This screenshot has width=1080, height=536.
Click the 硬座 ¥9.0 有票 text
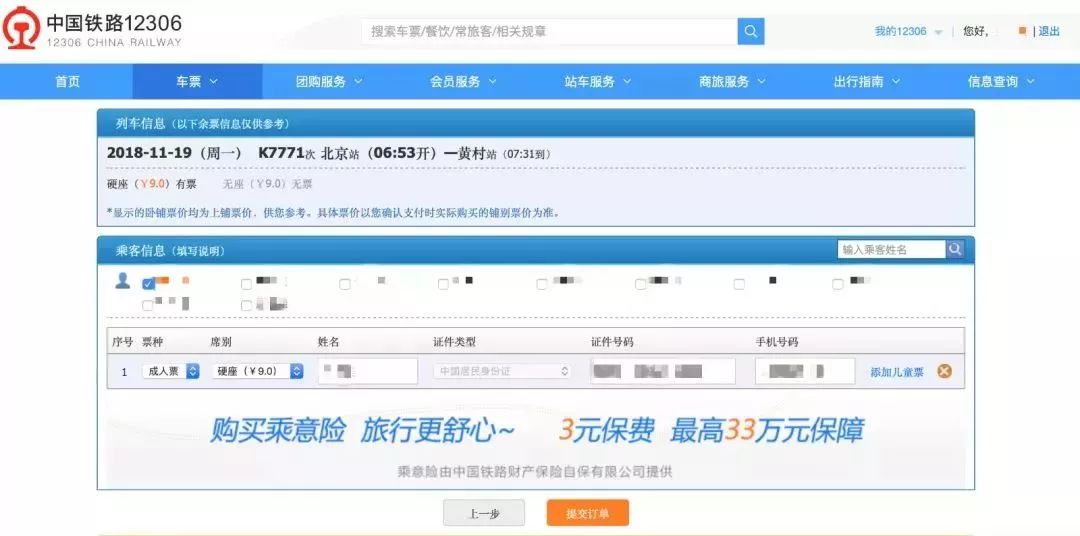(152, 184)
